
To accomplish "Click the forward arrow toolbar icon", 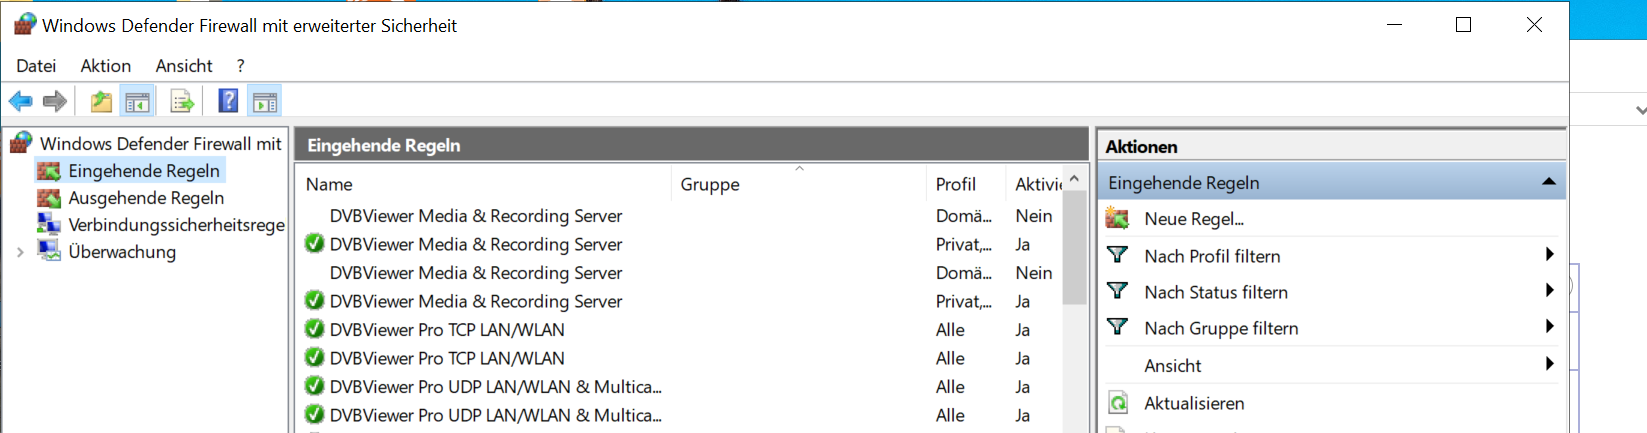I will pyautogui.click(x=55, y=101).
